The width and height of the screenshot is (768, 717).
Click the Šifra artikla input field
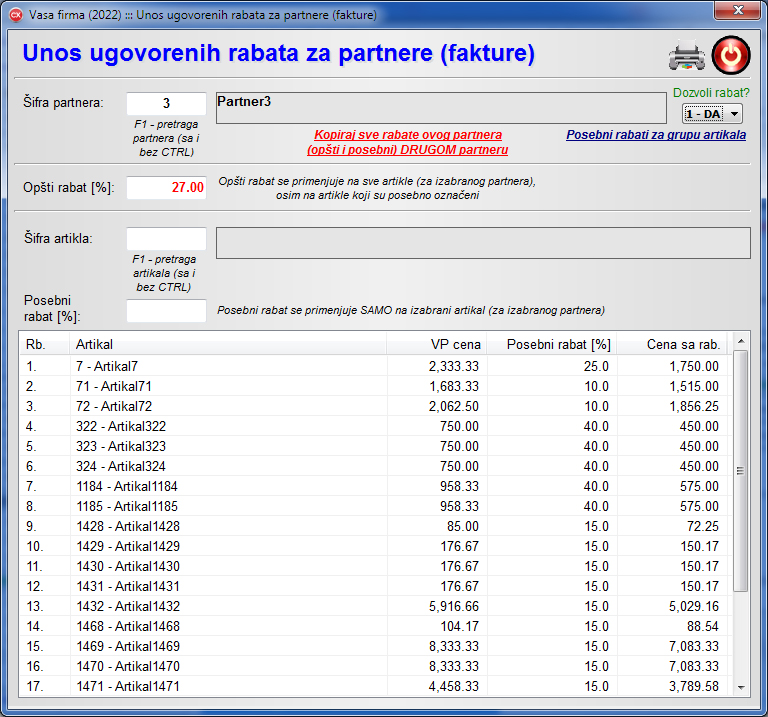[x=167, y=239]
